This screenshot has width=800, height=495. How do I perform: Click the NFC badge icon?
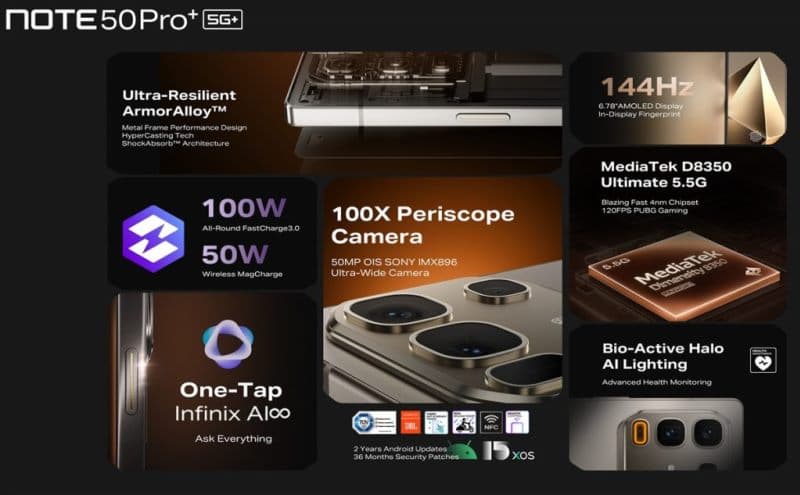pos(491,423)
